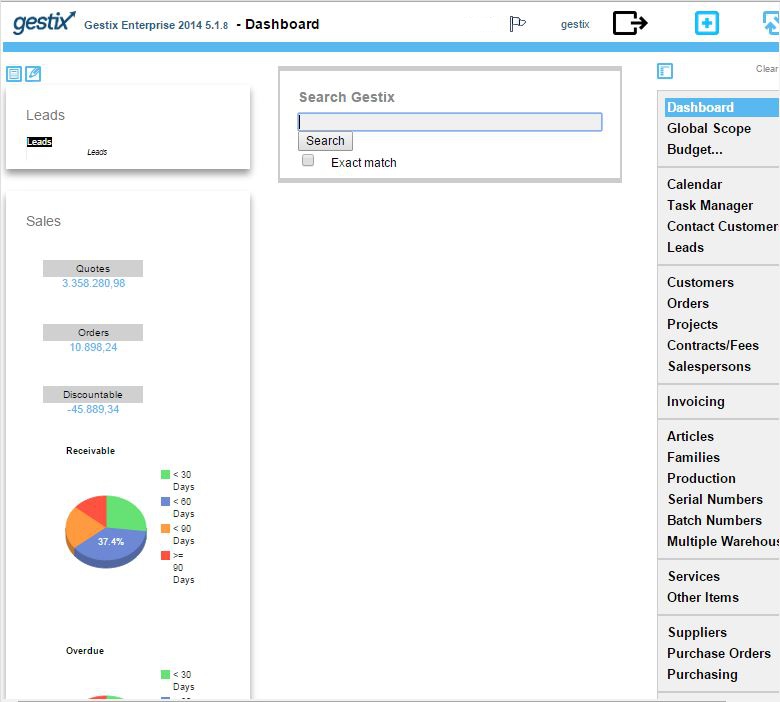This screenshot has width=780, height=702.
Task: Click the green < 30 Days Overdue swatch
Action: click(165, 675)
